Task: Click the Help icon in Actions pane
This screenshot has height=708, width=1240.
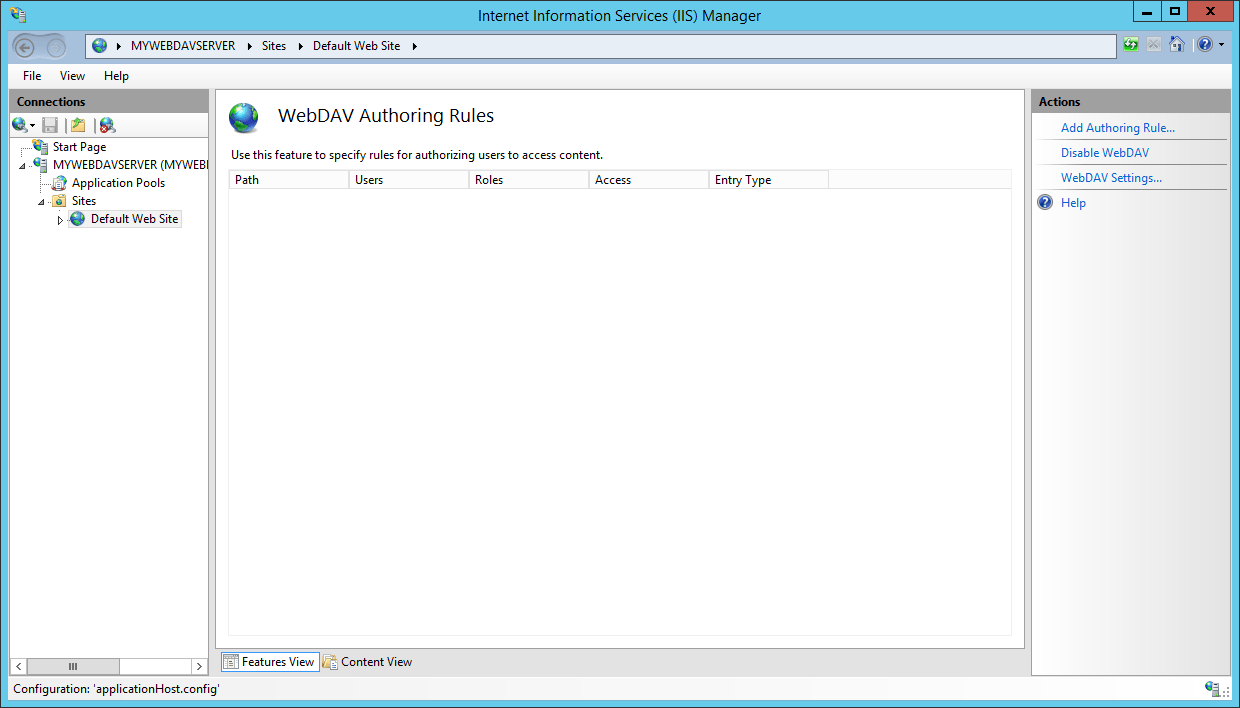Action: (1045, 202)
